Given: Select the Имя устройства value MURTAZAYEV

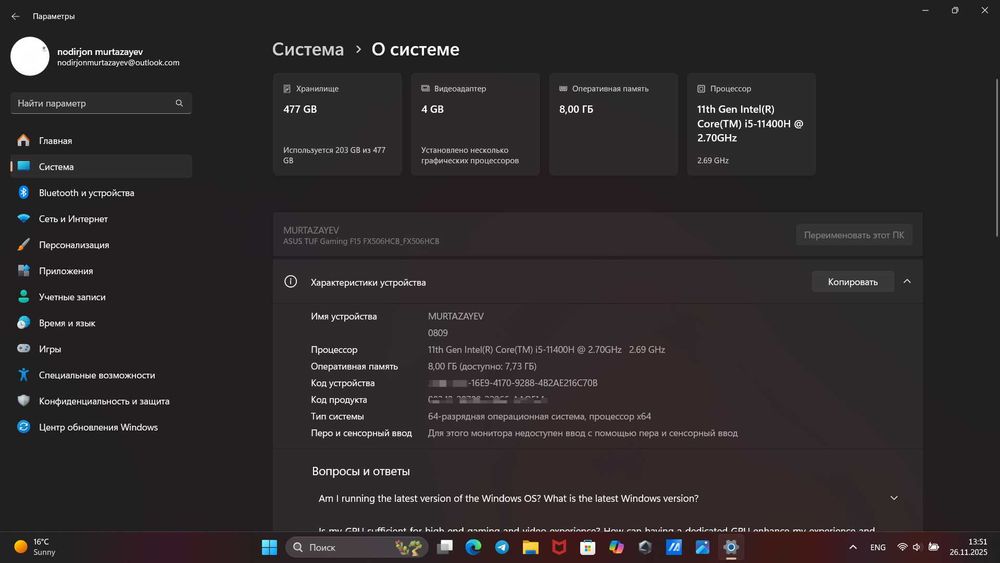Looking at the screenshot, I should [x=456, y=316].
